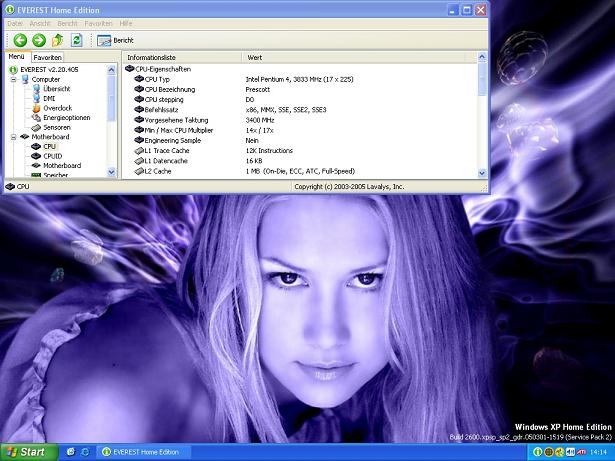Select the Computer tree item

(45, 79)
